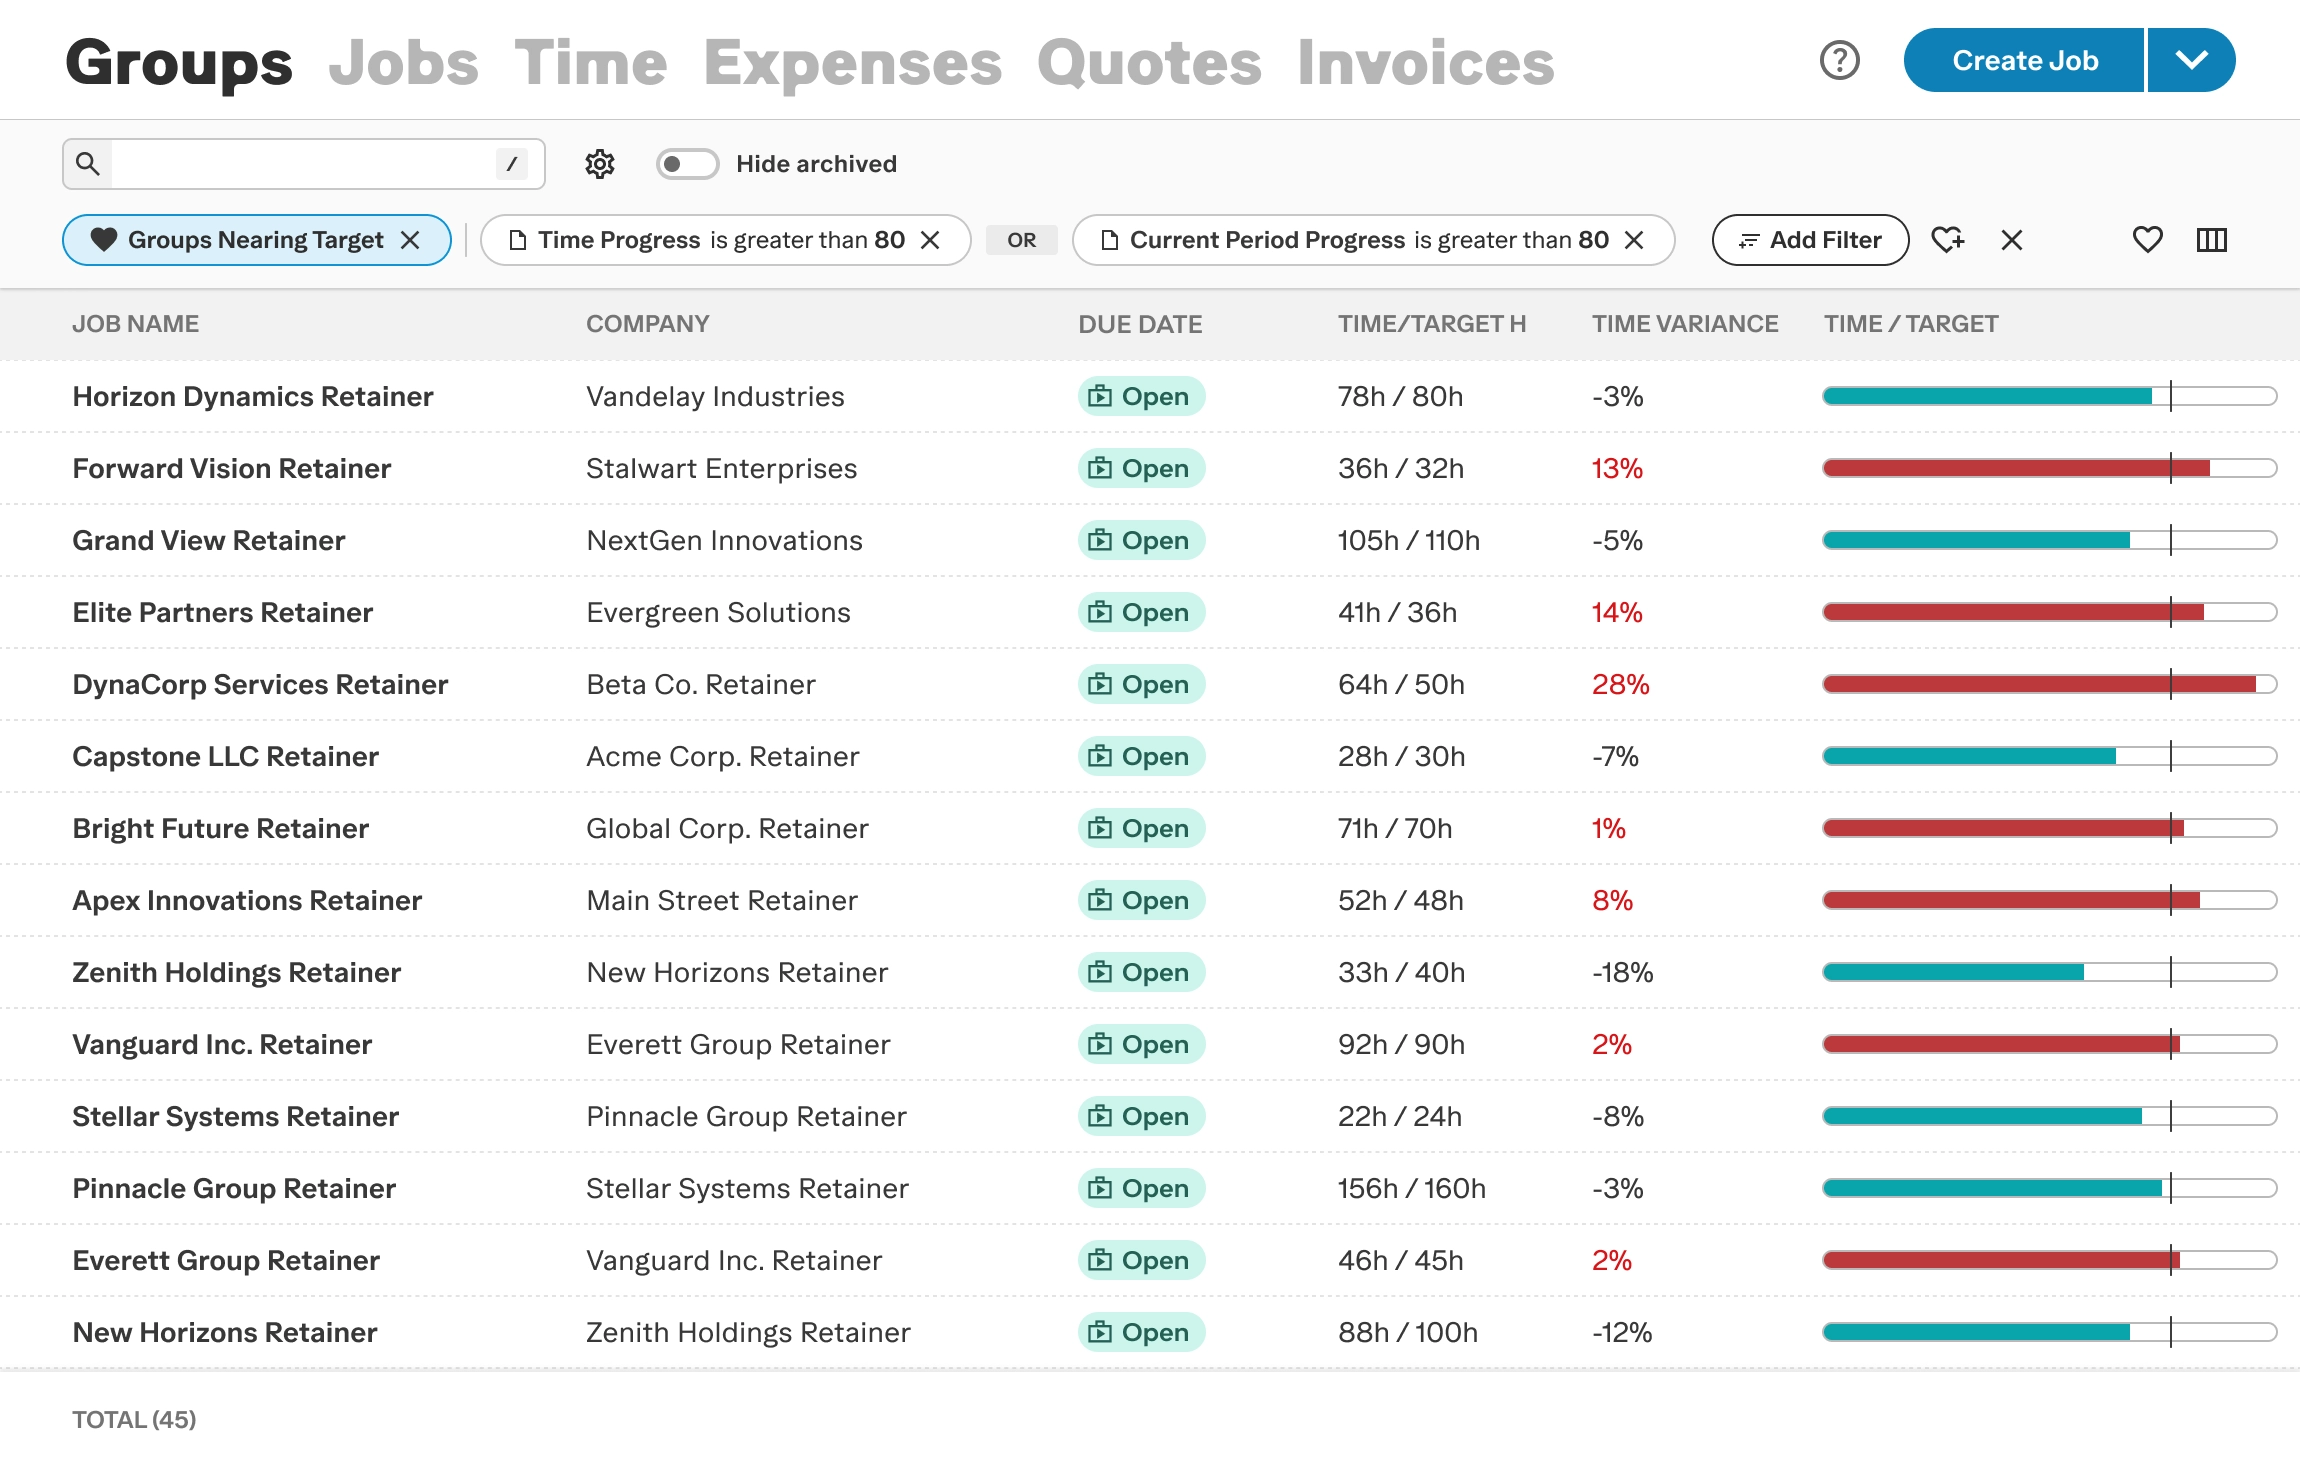Open the column layout icon

[2211, 240]
